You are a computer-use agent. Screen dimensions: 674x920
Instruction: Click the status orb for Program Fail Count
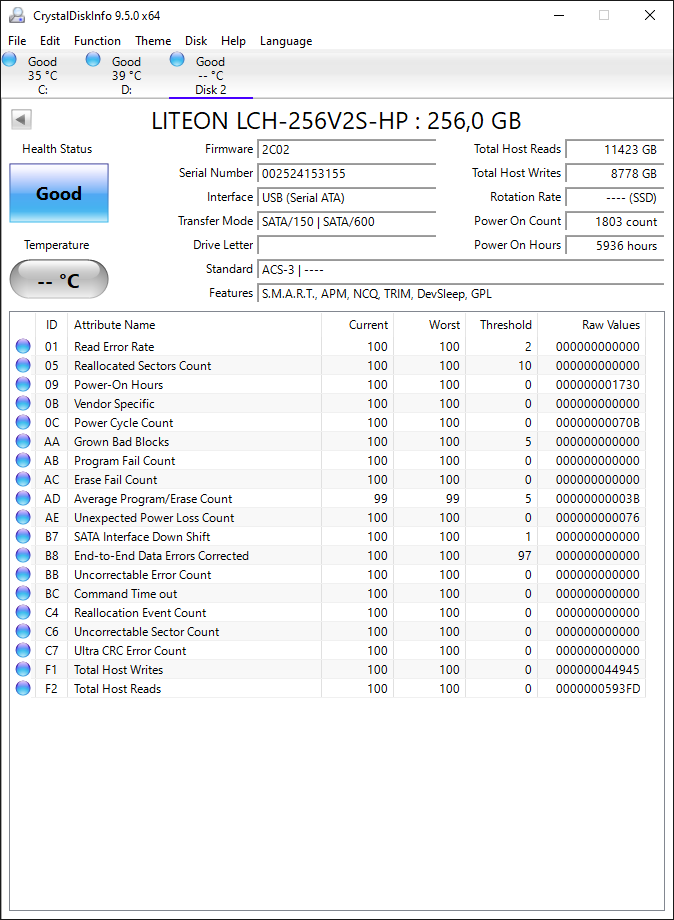tap(23, 460)
